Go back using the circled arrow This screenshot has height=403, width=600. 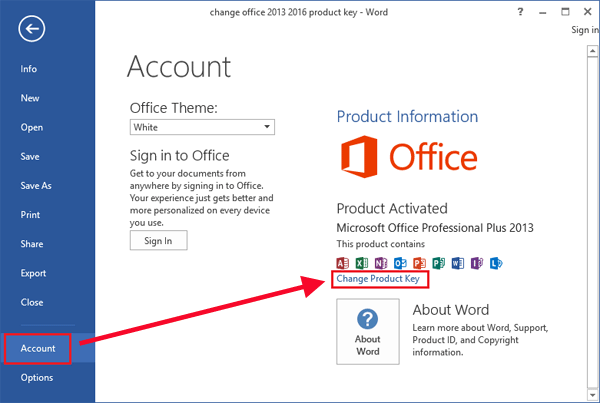[31, 28]
